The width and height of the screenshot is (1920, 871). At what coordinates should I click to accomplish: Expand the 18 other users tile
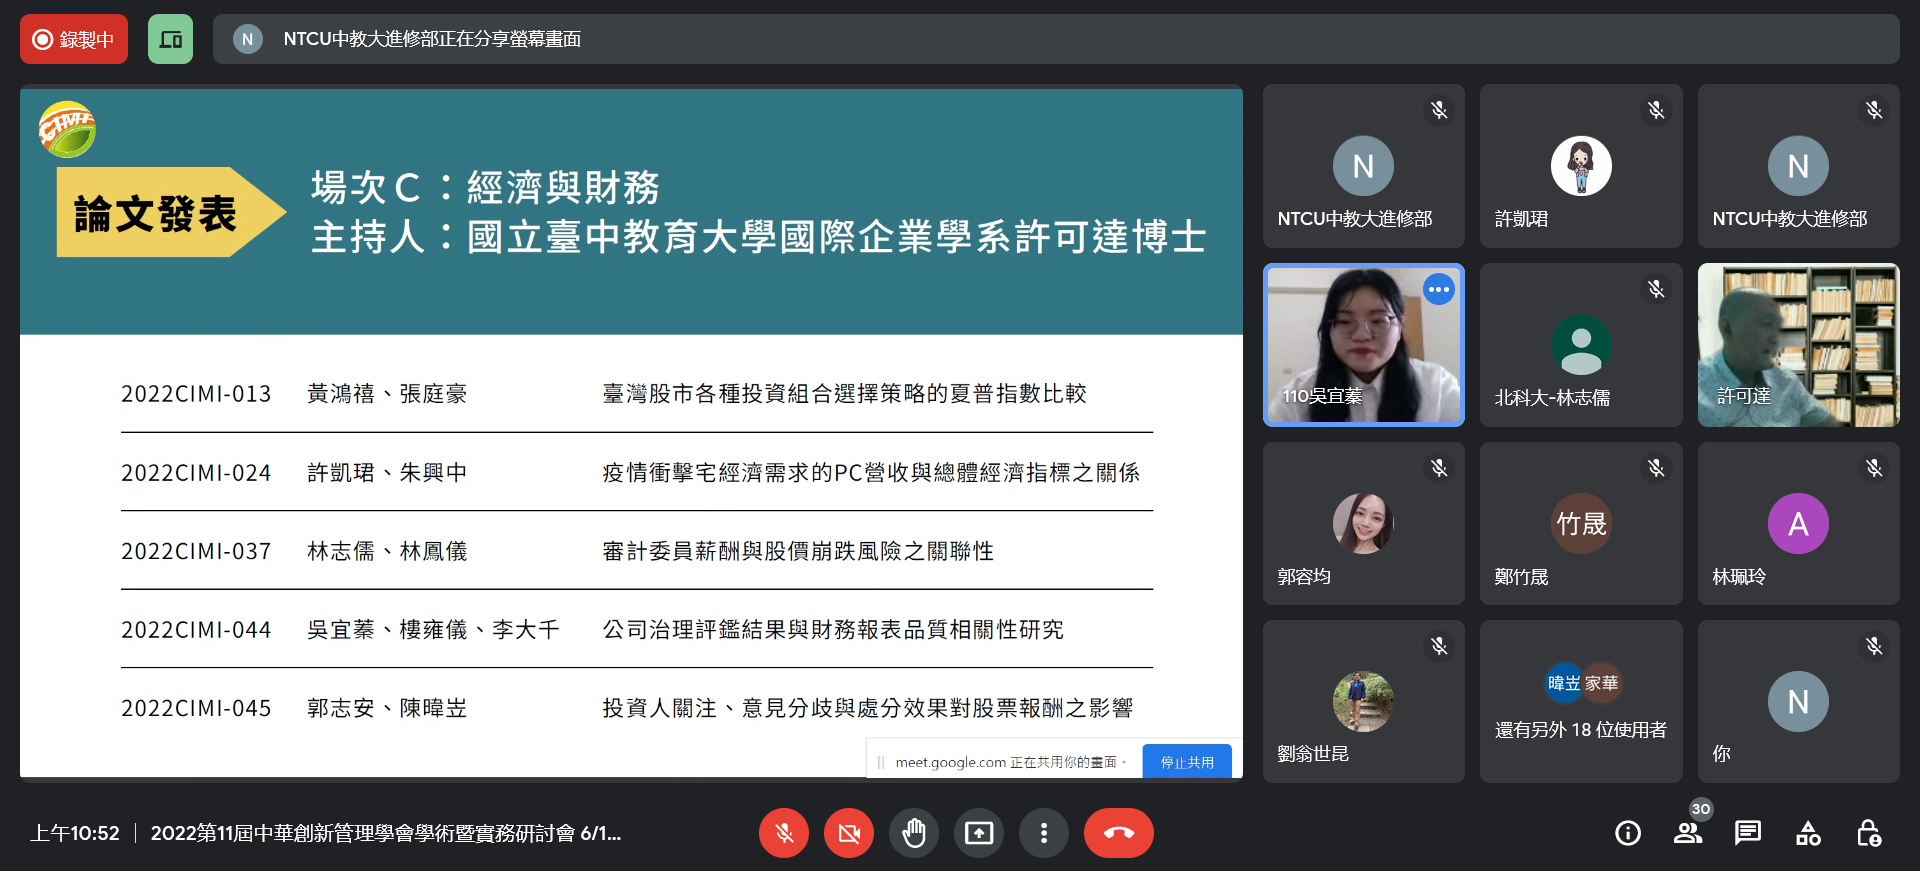tap(1580, 702)
